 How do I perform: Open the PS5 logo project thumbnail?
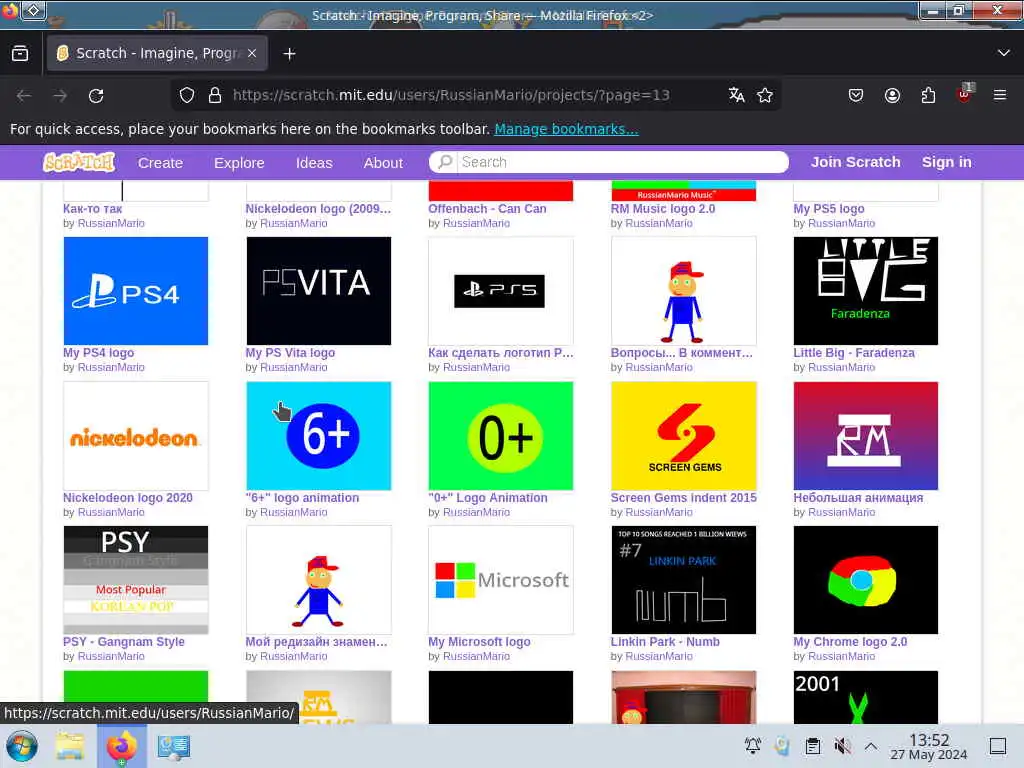501,291
